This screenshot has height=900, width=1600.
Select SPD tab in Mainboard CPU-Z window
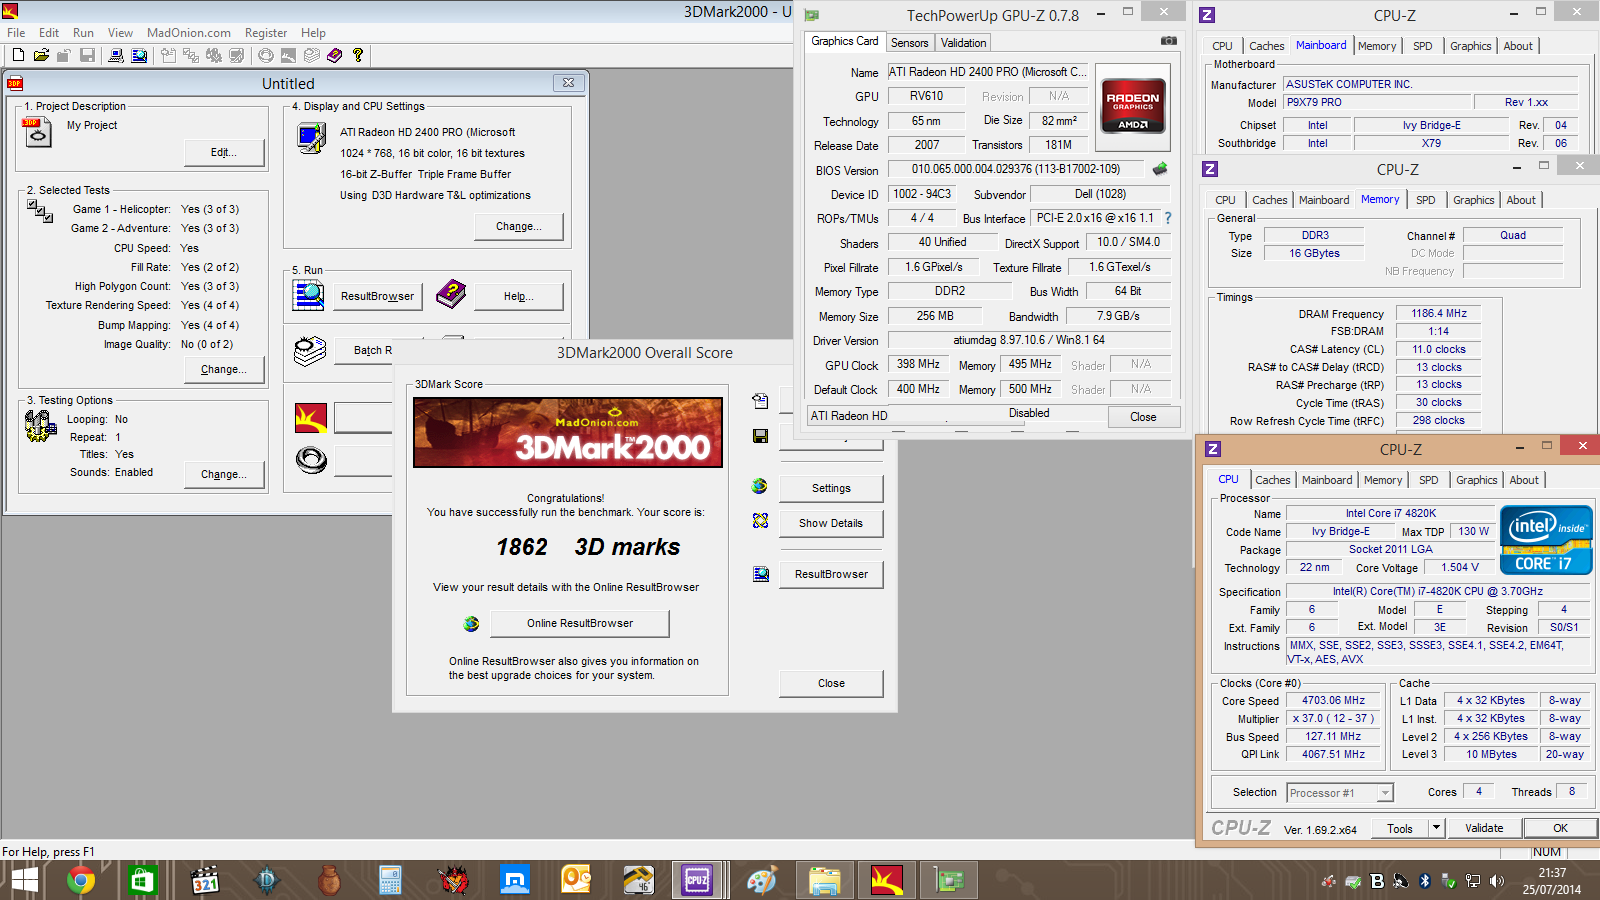tap(1423, 46)
